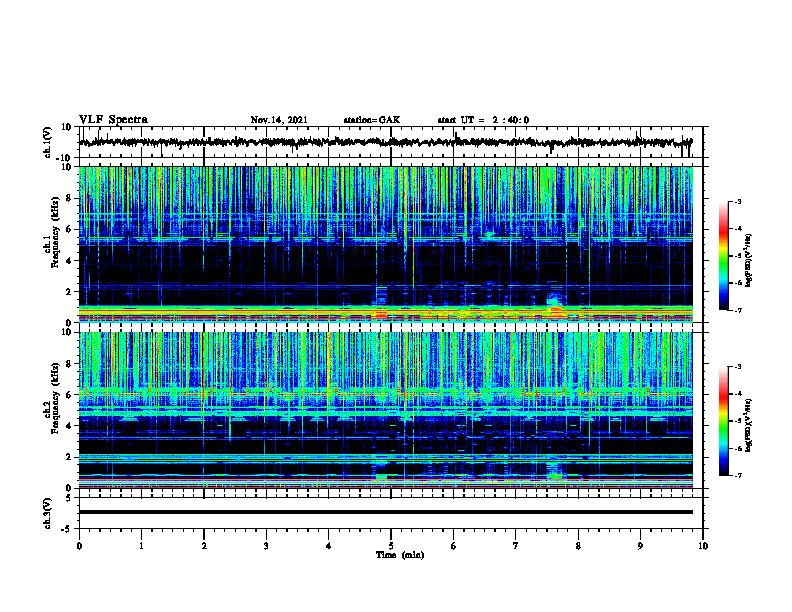The image size is (792, 612).
Task: Click the "ch.3(V)" axis label
Action: tap(48, 513)
